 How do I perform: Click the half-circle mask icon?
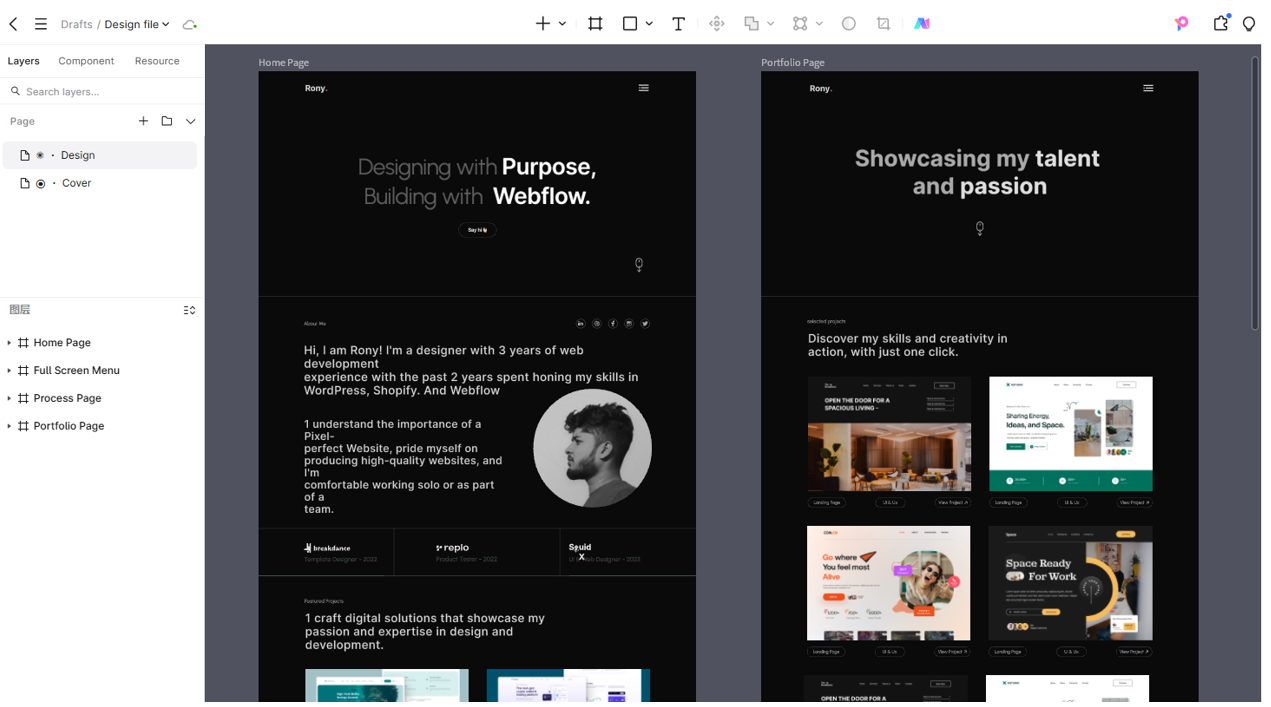[848, 23]
